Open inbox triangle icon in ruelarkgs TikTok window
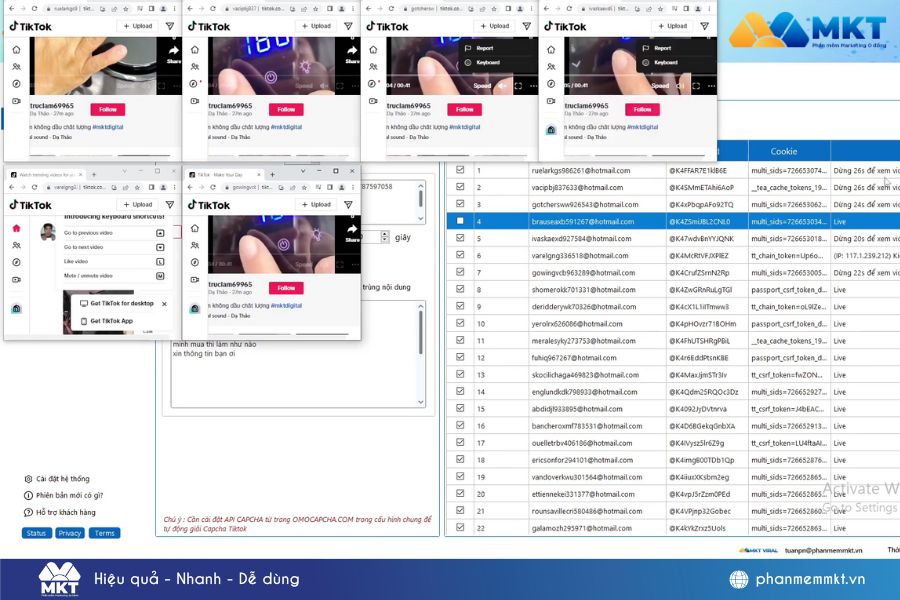Viewport: 900px width, 600px height. 170,26
